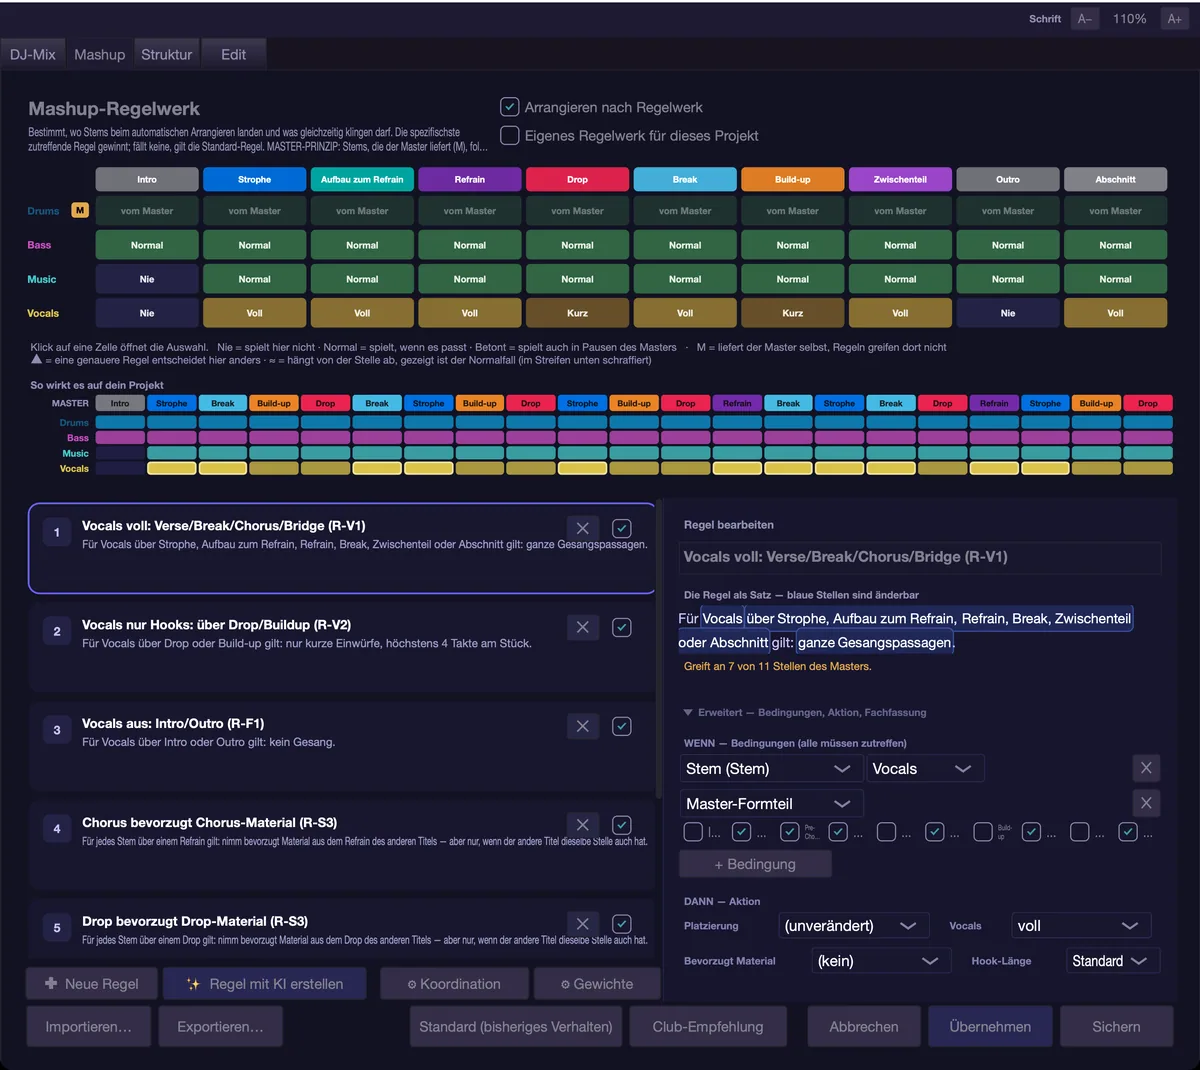Click the Intro block in the MASTER strip
Viewport: 1200px width, 1070px height.
pyautogui.click(x=120, y=403)
